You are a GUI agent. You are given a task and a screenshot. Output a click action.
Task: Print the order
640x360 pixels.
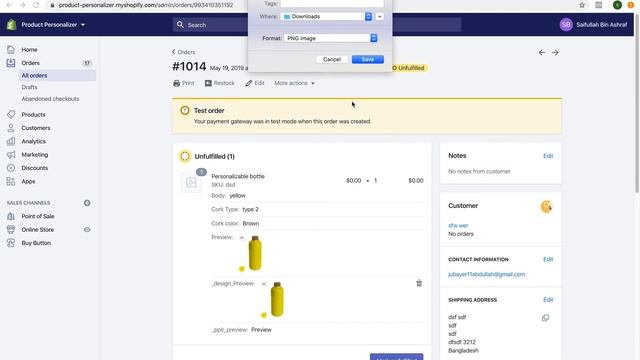(184, 83)
